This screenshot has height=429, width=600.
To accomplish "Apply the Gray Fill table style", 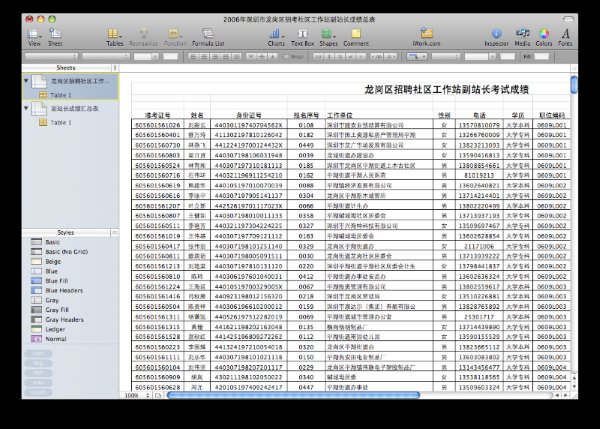I will tap(50, 310).
